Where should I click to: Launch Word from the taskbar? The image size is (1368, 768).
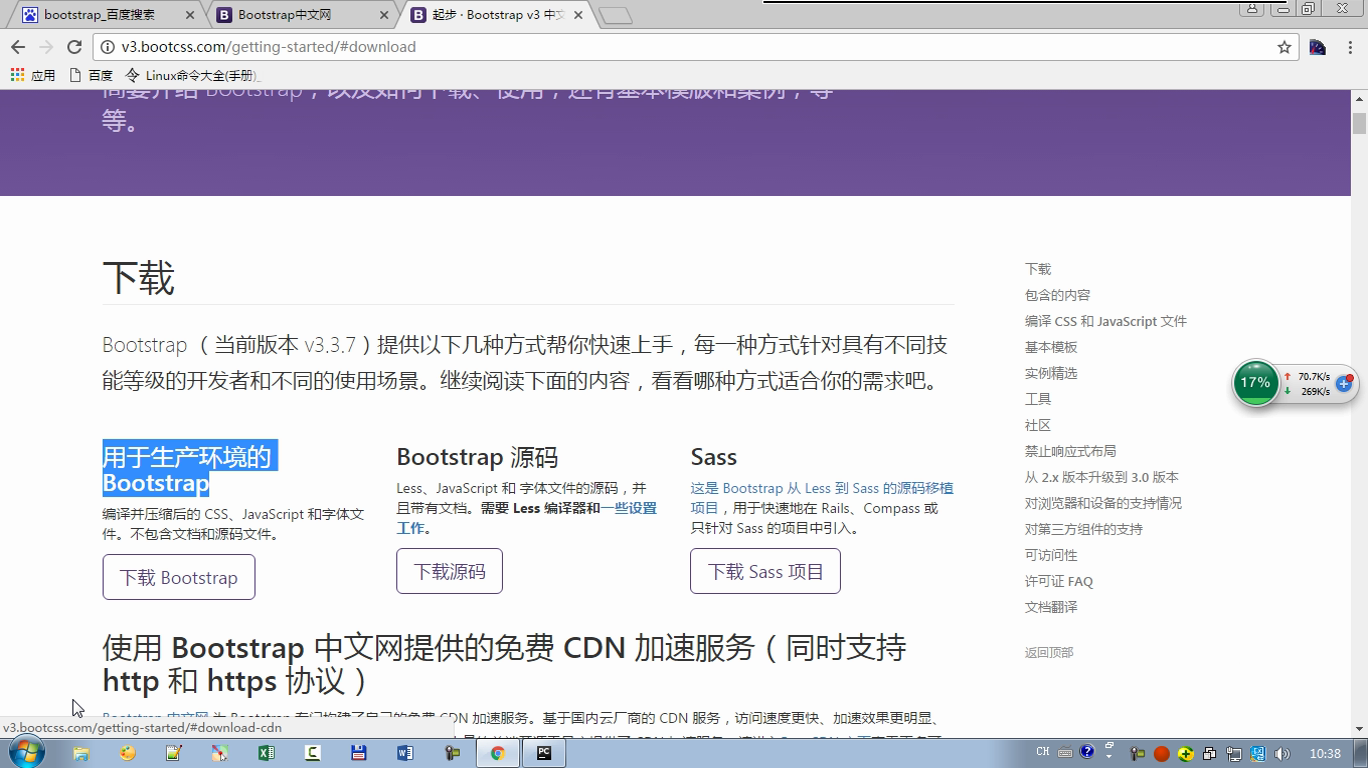coord(405,753)
